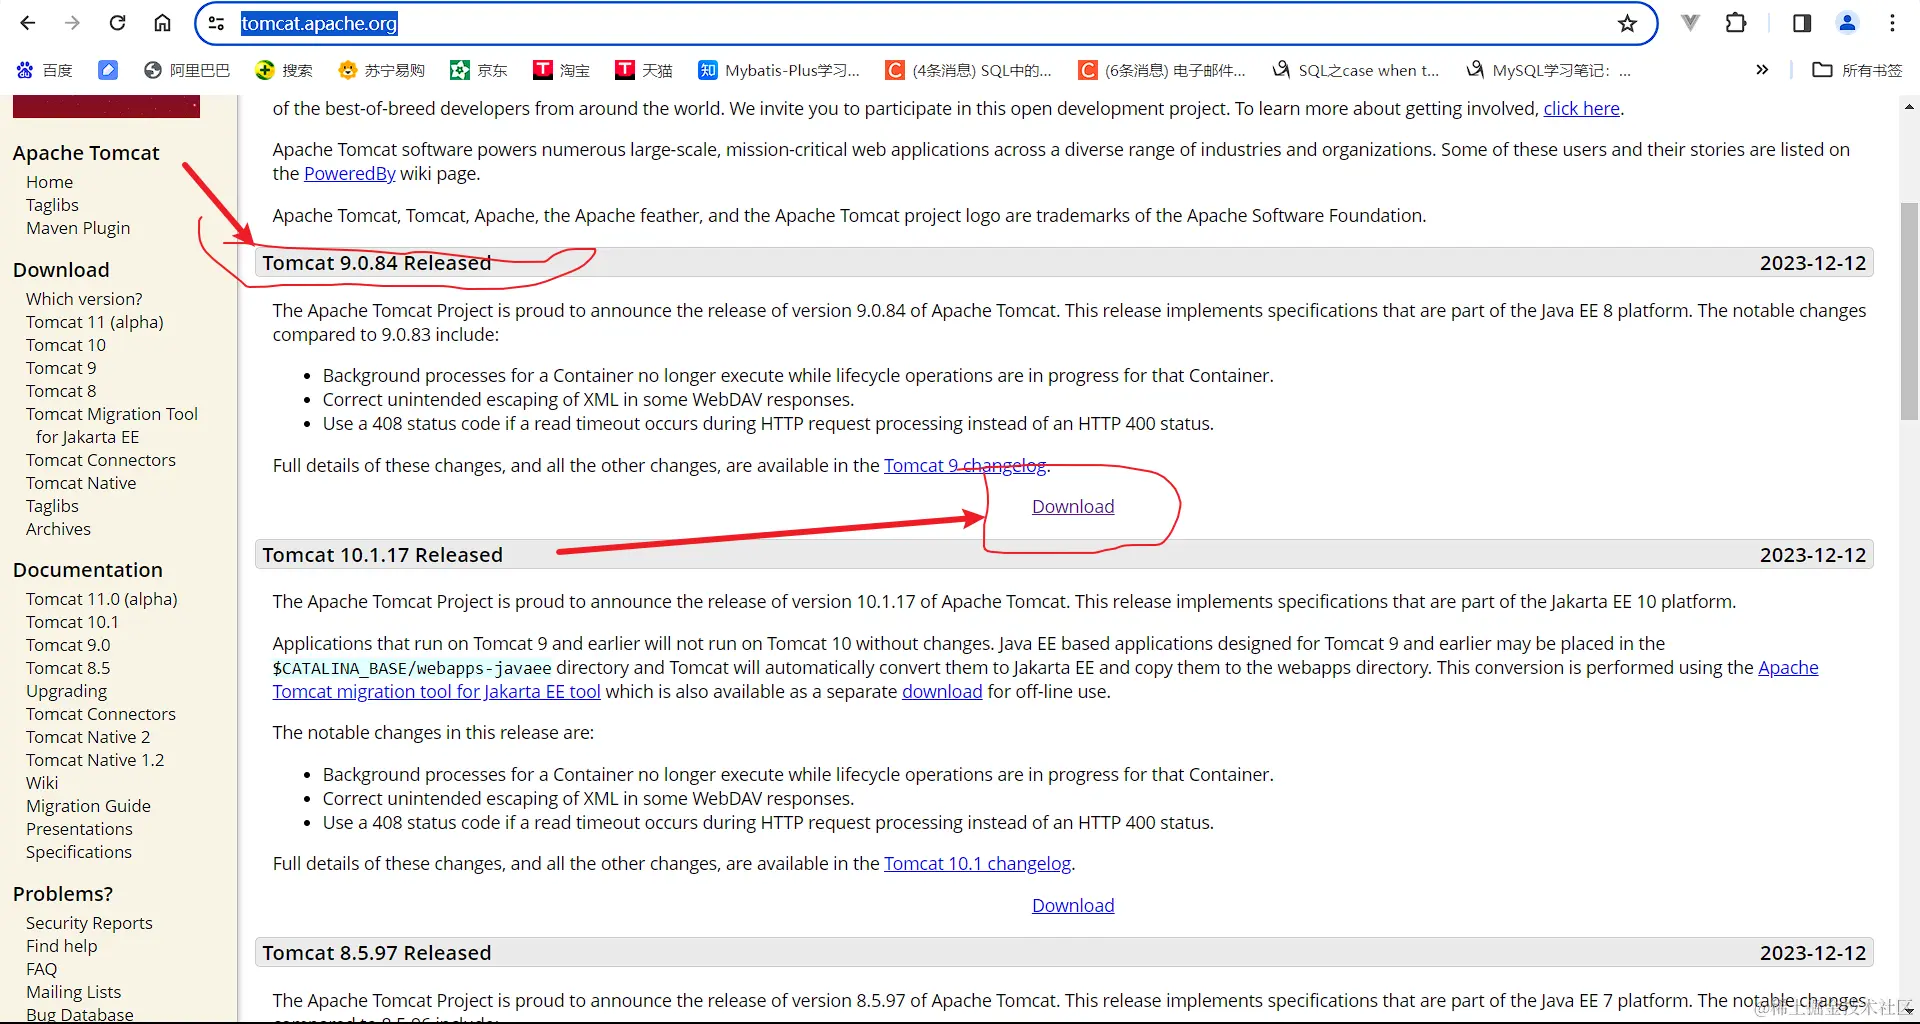This screenshot has height=1024, width=1920.
Task: Open Tomcat 9.0 documentation
Action: [68, 645]
